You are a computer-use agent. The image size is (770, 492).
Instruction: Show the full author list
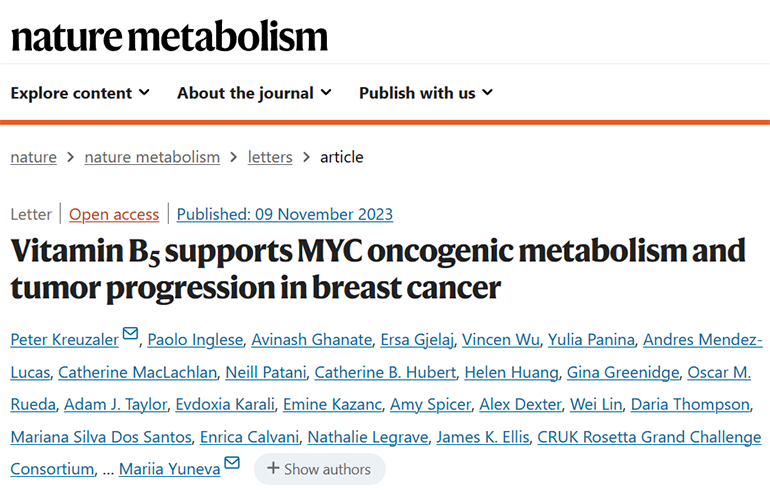(320, 469)
